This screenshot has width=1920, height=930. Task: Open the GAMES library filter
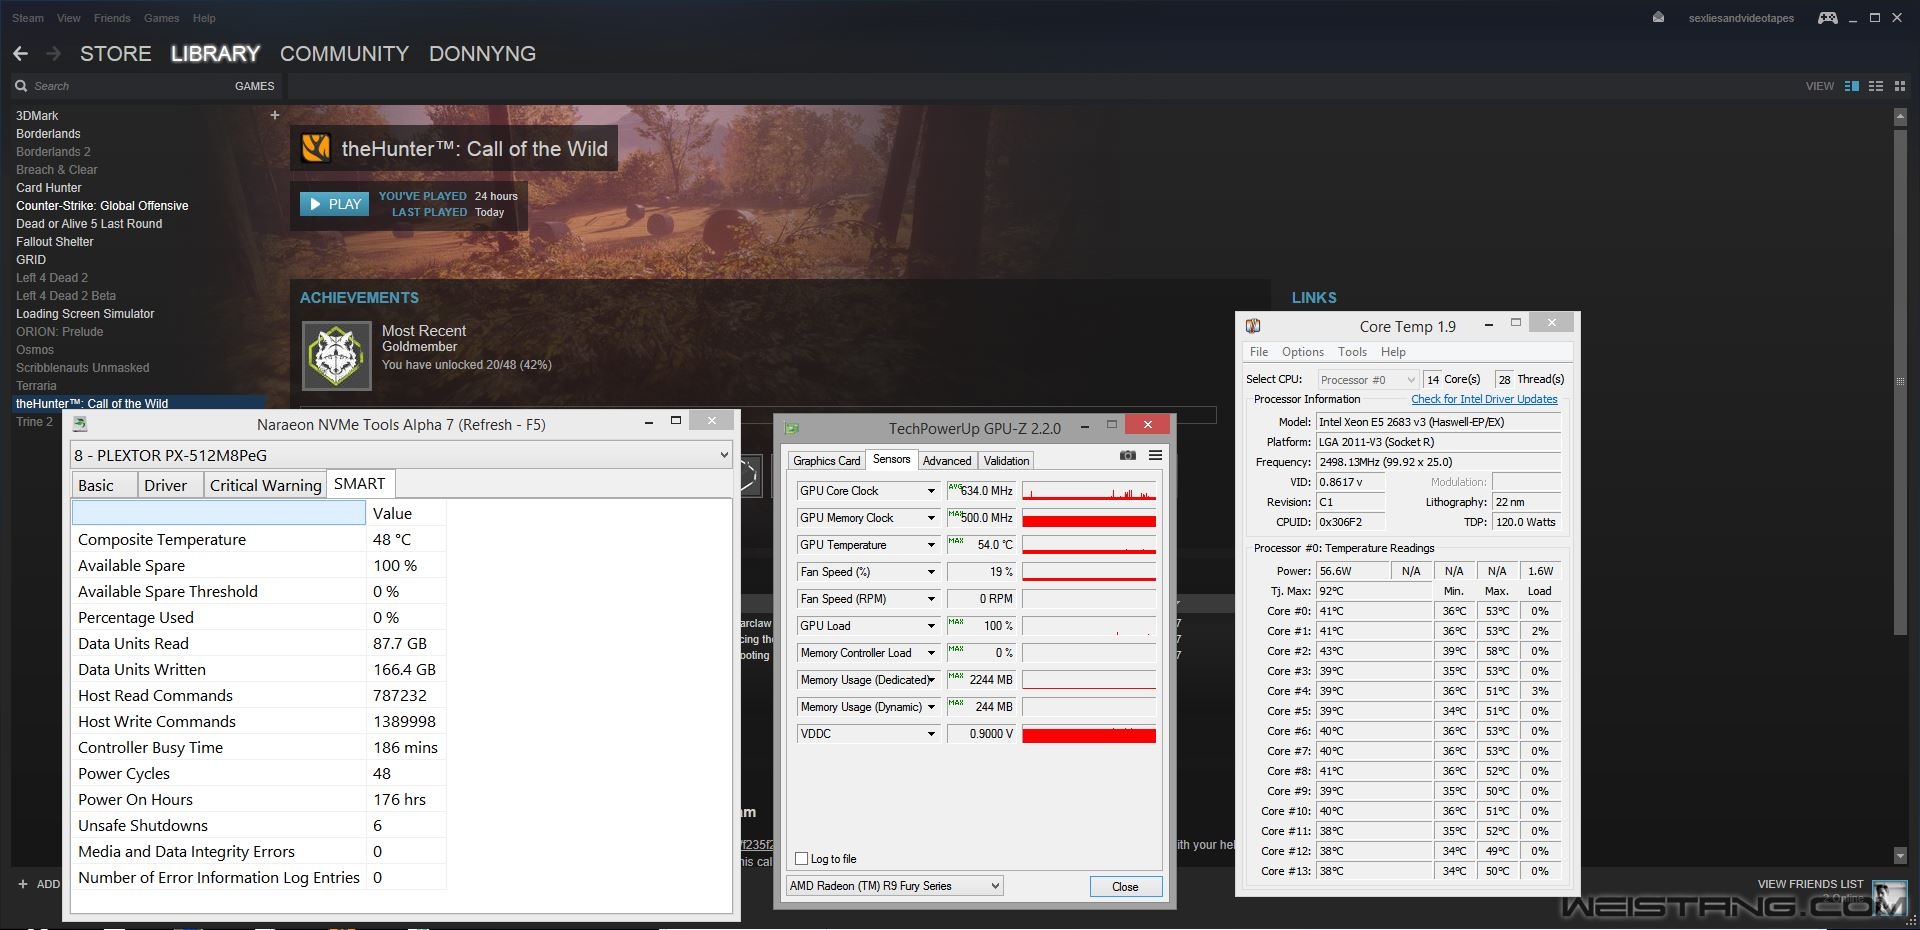tap(254, 86)
